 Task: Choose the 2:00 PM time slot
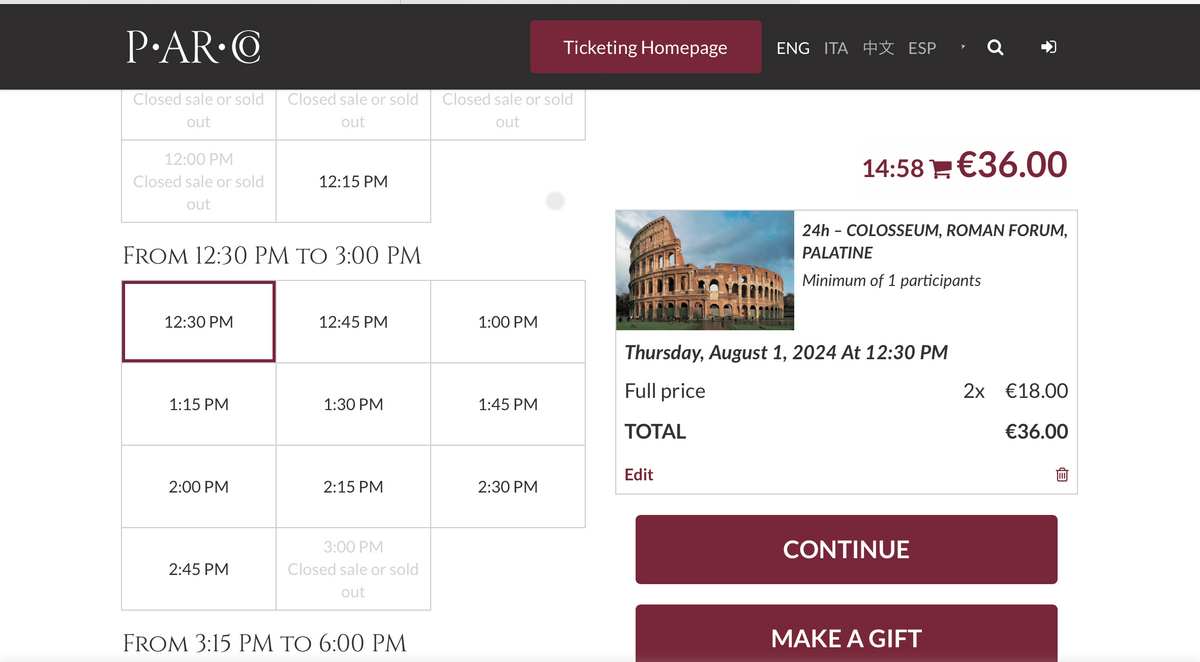coord(199,486)
